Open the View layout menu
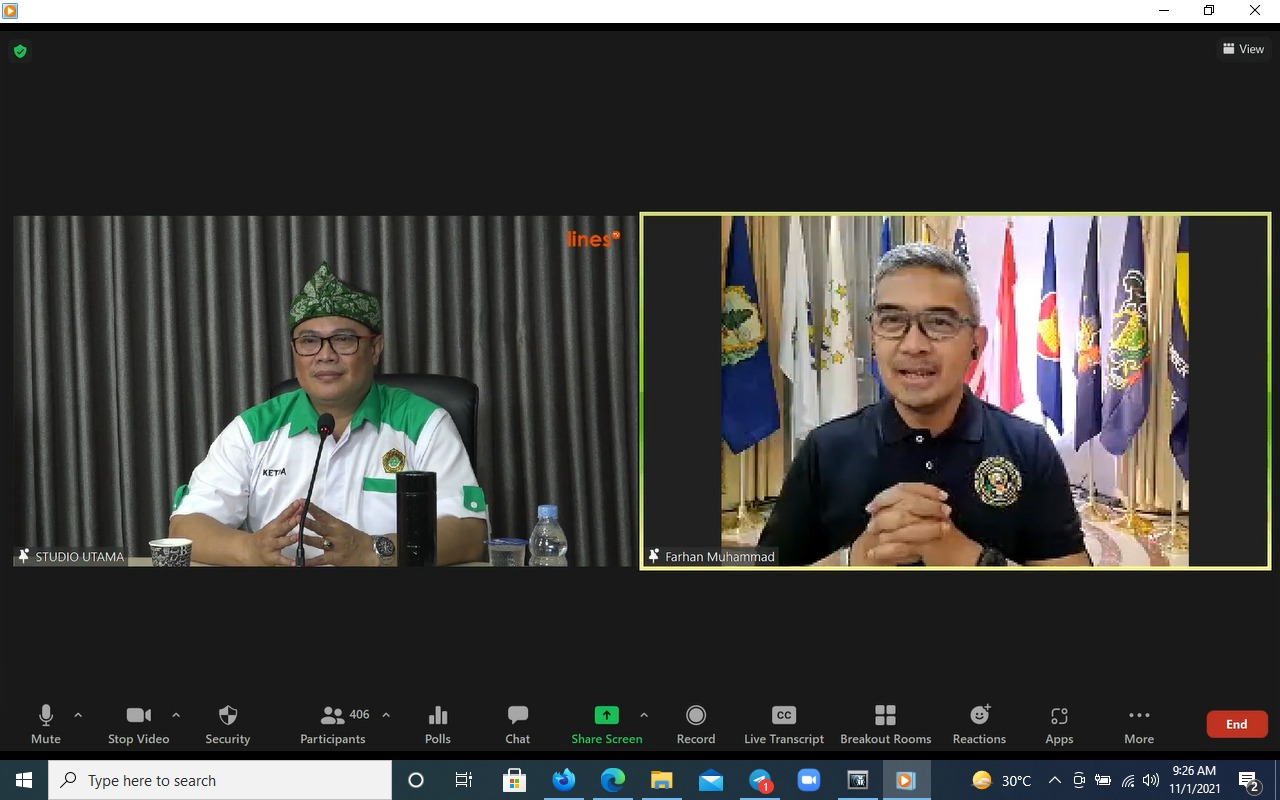The width and height of the screenshot is (1280, 800). pos(1243,48)
